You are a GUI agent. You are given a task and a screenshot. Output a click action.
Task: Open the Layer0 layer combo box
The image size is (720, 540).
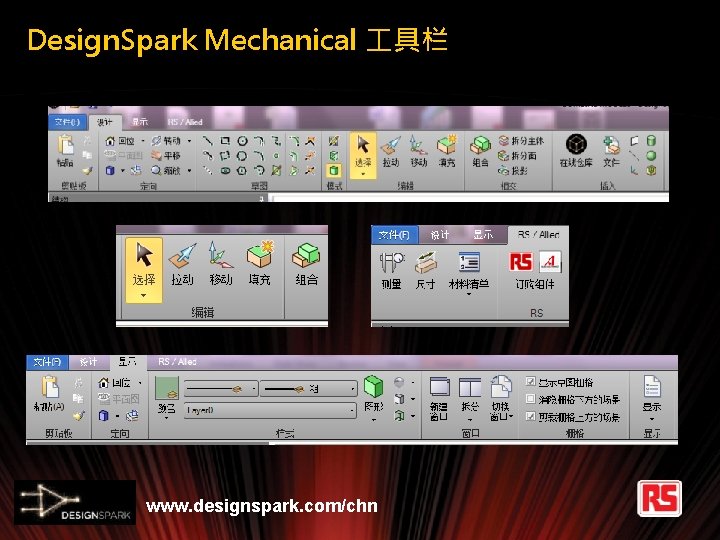pos(270,410)
